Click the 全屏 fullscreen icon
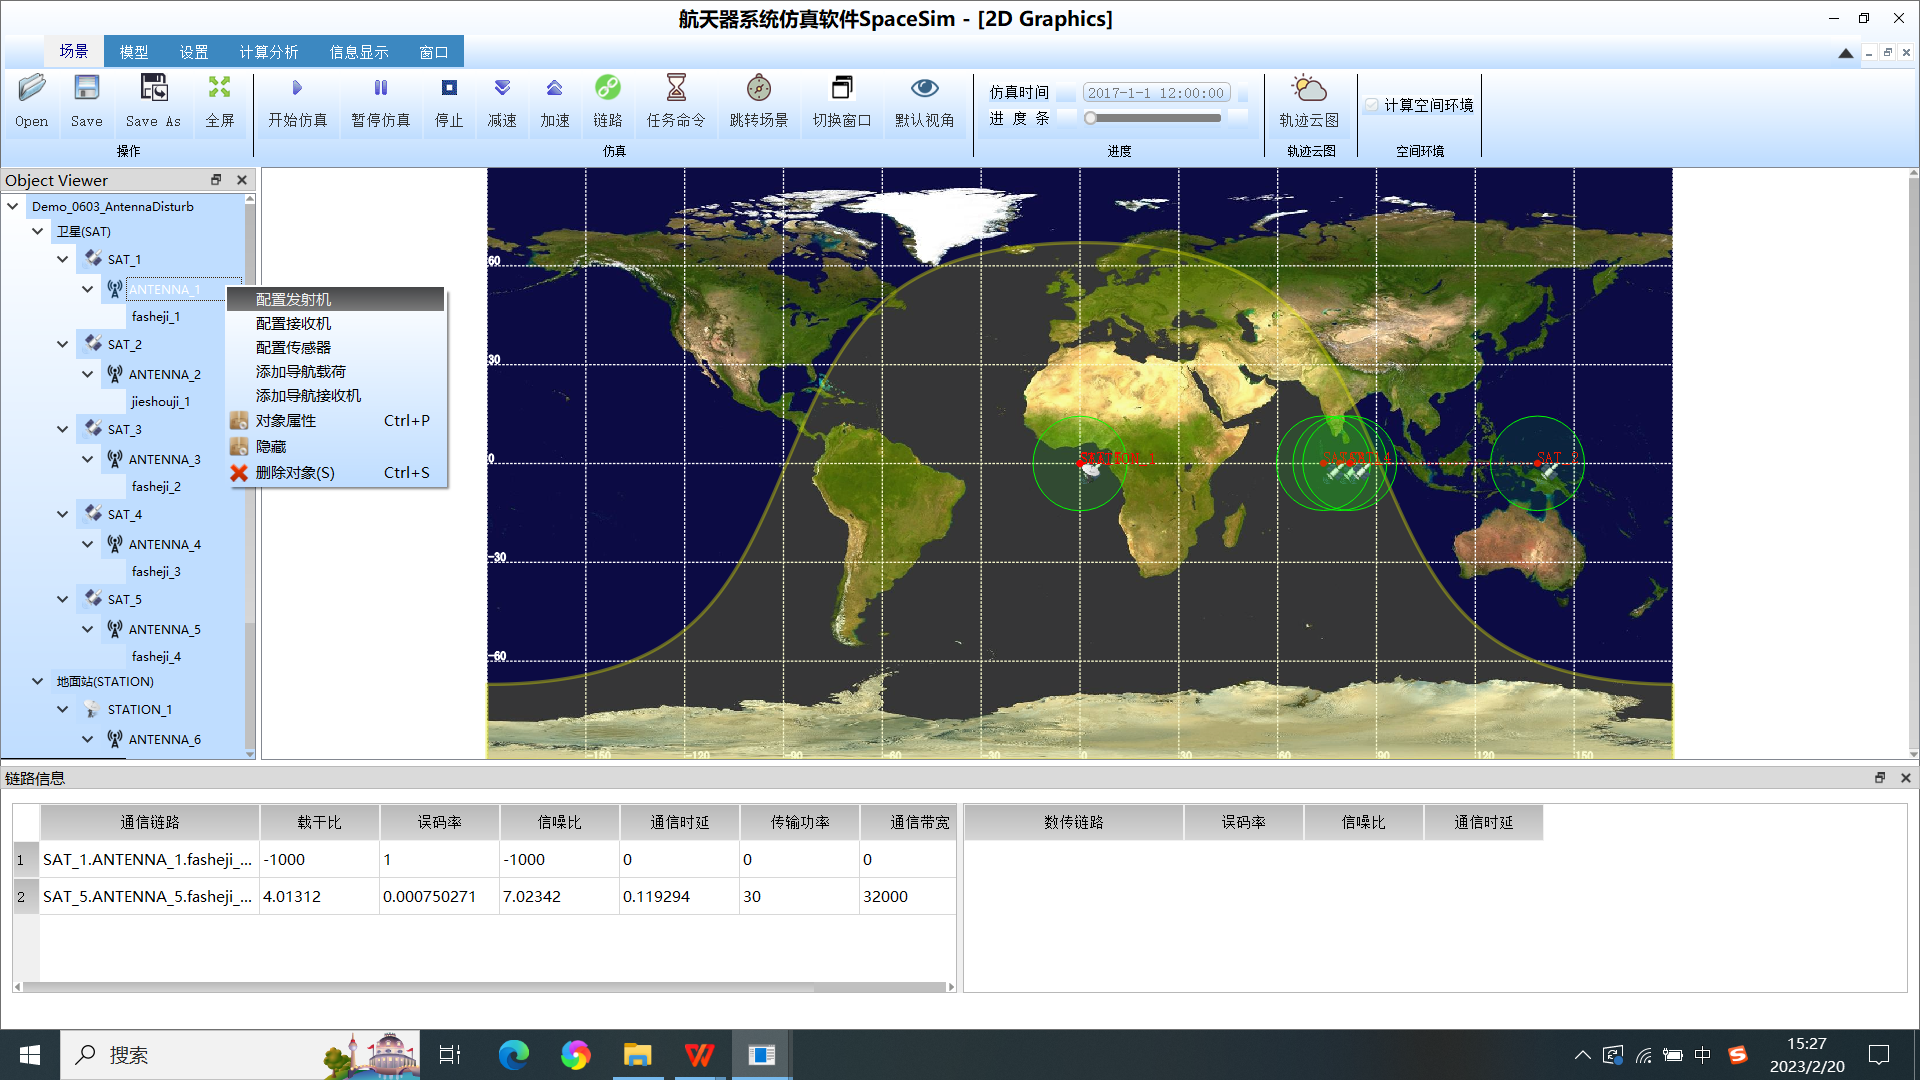 pyautogui.click(x=219, y=88)
